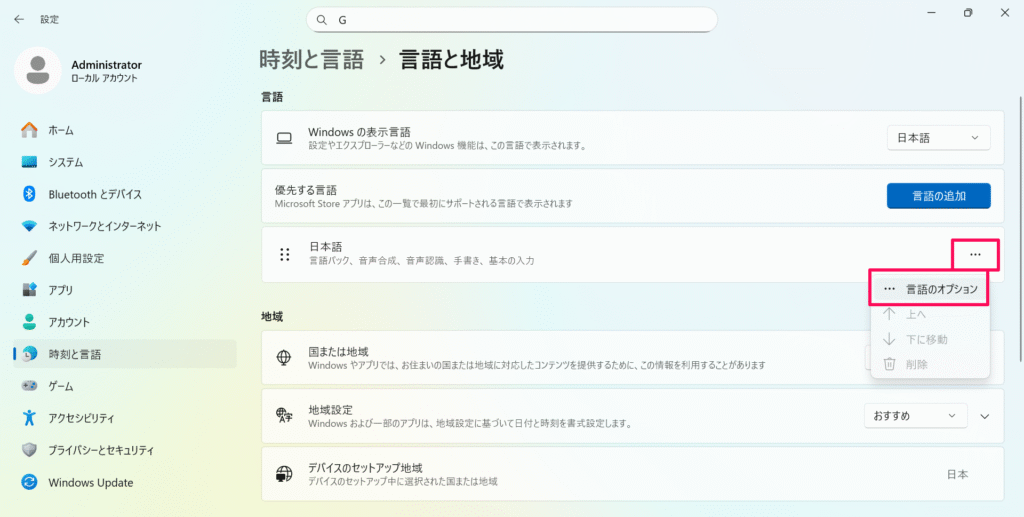The image size is (1024, 517).
Task: Open the Windows display language dropdown
Action: [x=938, y=138]
